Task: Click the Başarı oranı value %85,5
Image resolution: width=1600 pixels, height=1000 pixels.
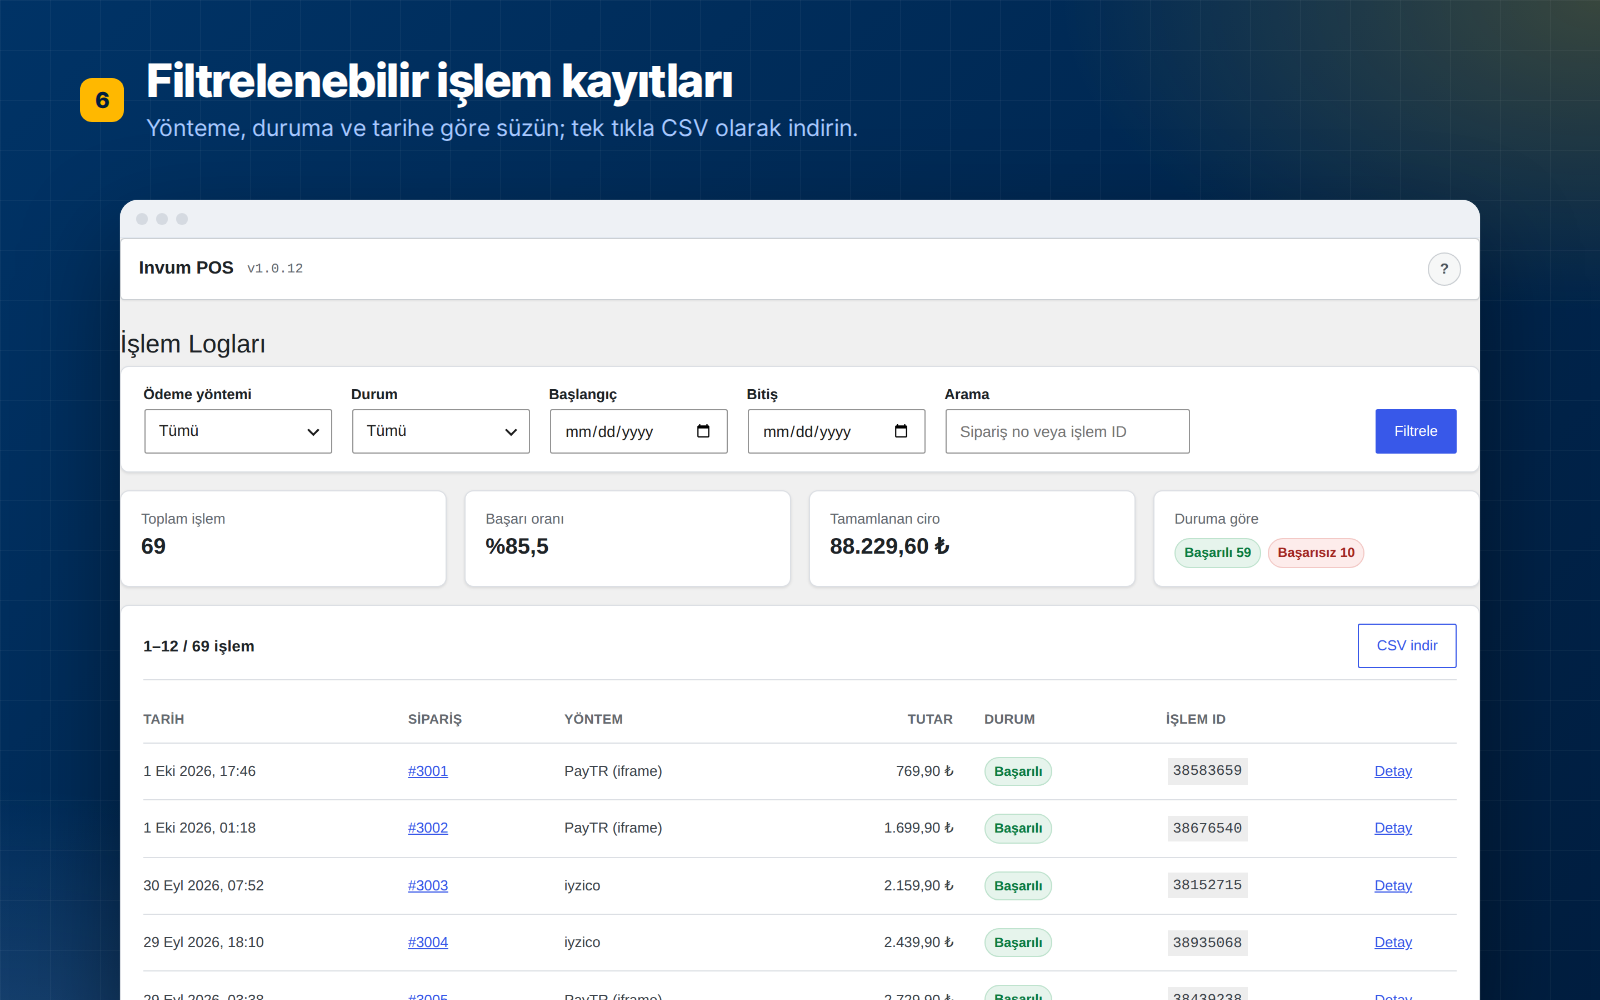Action: [517, 546]
